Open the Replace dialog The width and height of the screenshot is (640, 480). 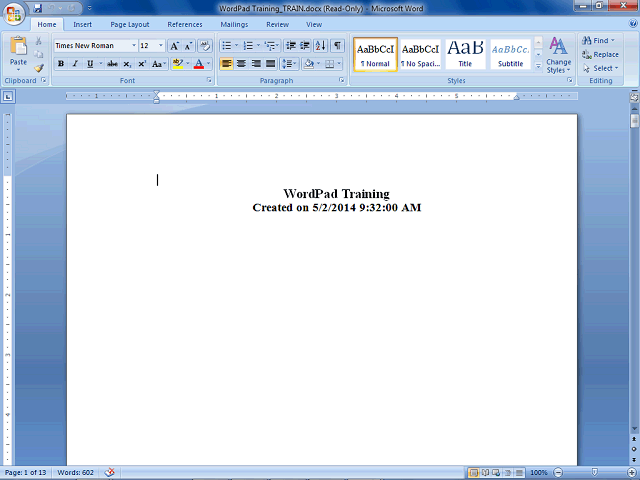coord(600,54)
